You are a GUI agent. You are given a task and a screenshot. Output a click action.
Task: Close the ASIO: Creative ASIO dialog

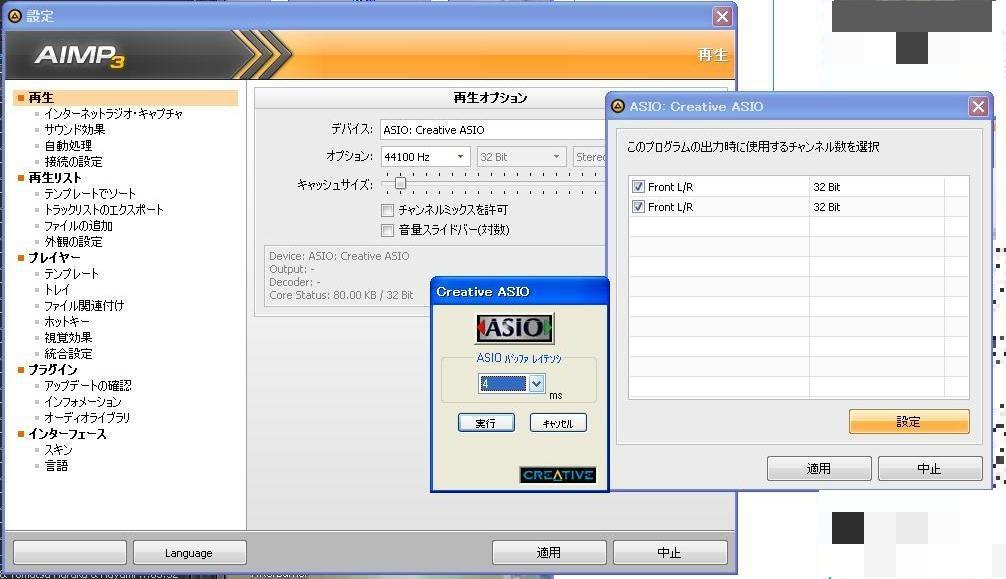(978, 106)
